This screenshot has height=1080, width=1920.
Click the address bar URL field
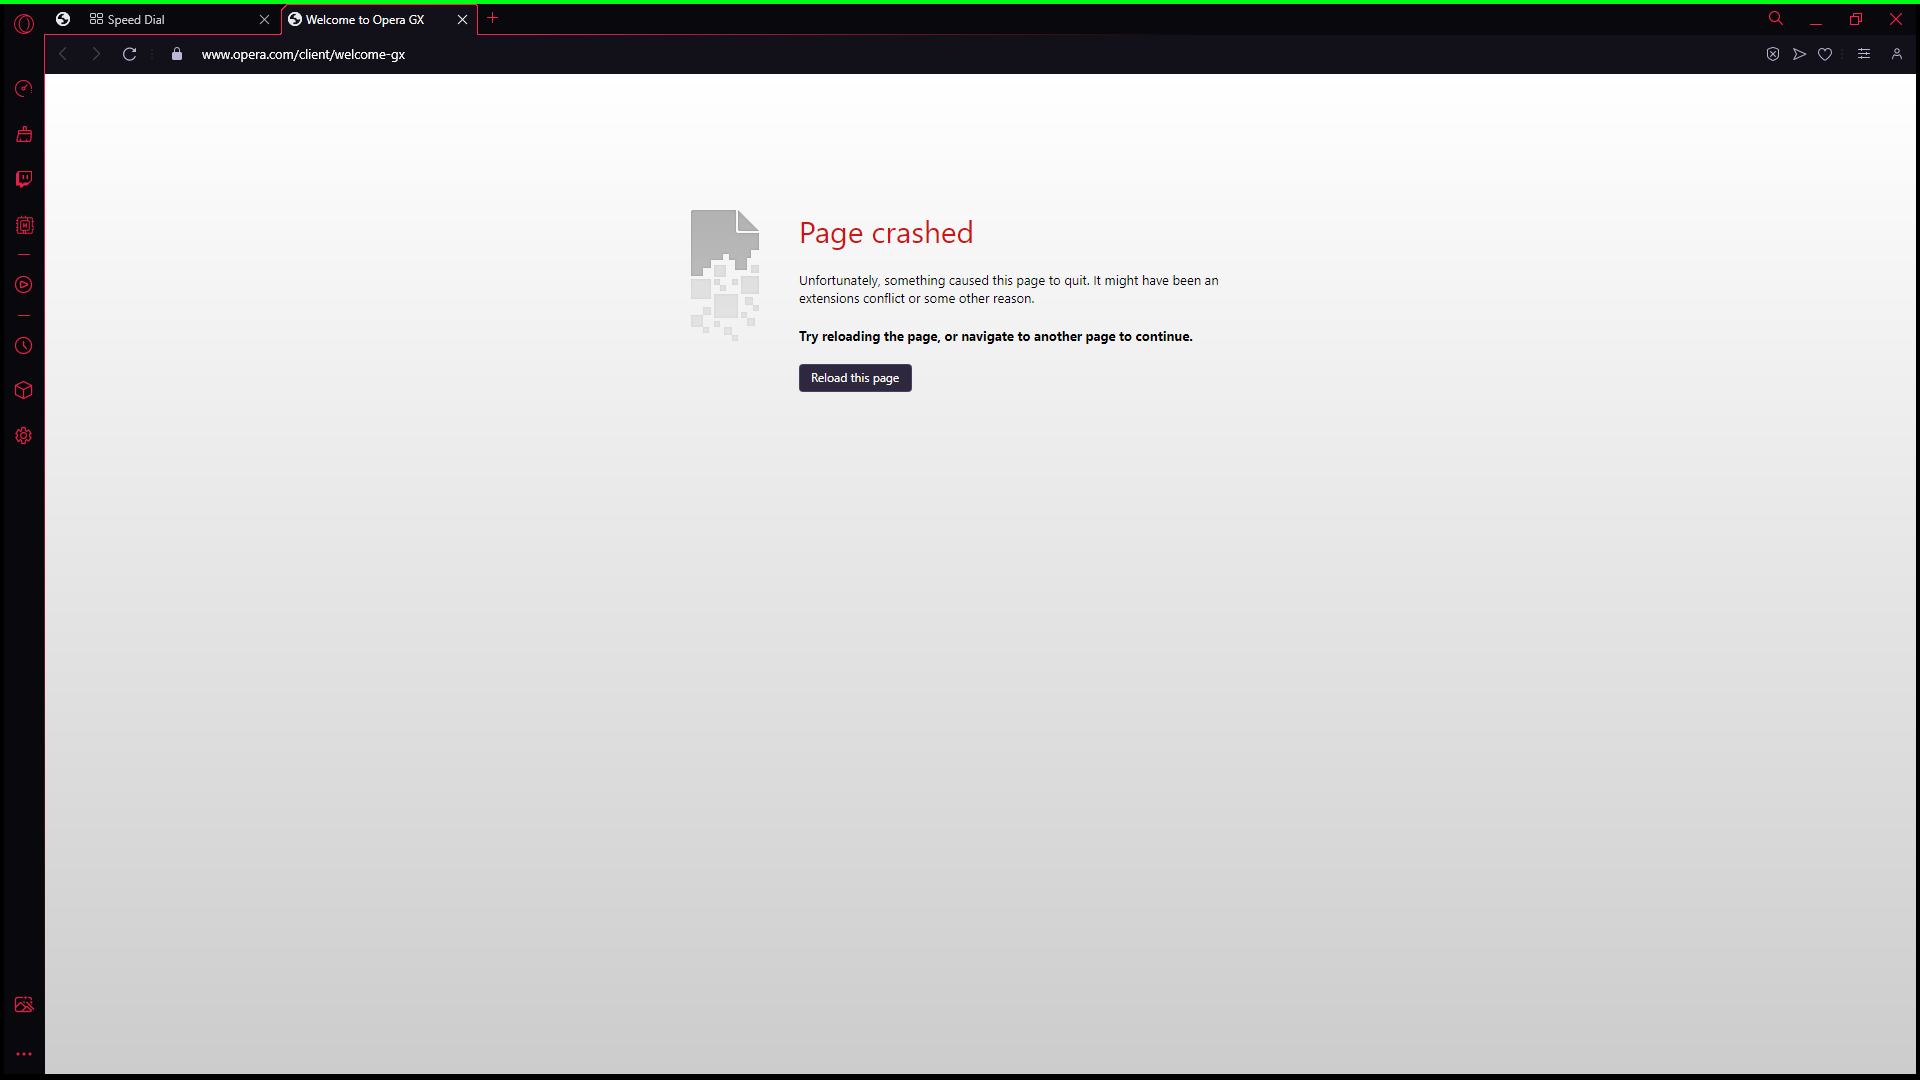coord(303,54)
